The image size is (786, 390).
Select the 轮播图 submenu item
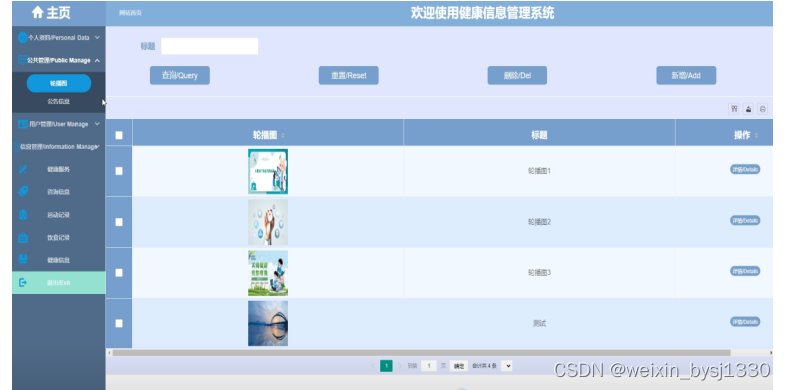click(x=59, y=83)
